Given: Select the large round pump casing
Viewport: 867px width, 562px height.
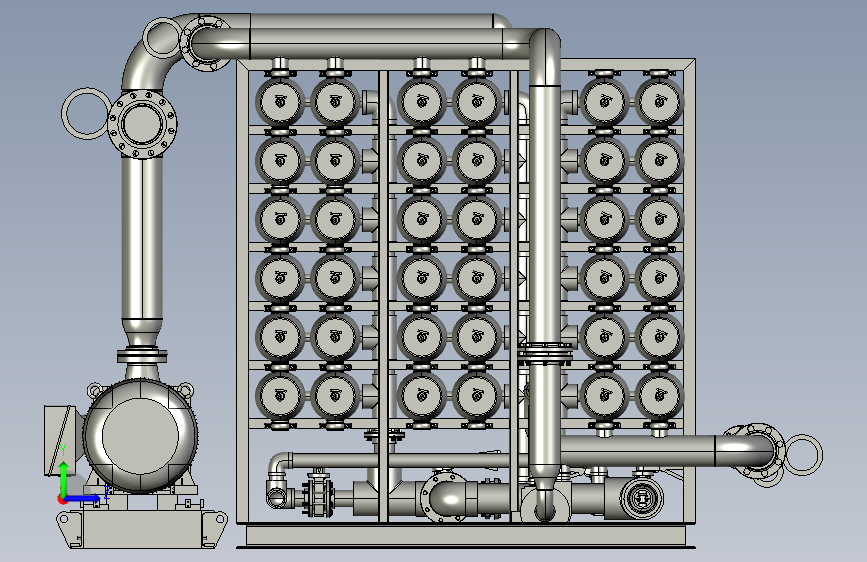Looking at the screenshot, I should 140,436.
